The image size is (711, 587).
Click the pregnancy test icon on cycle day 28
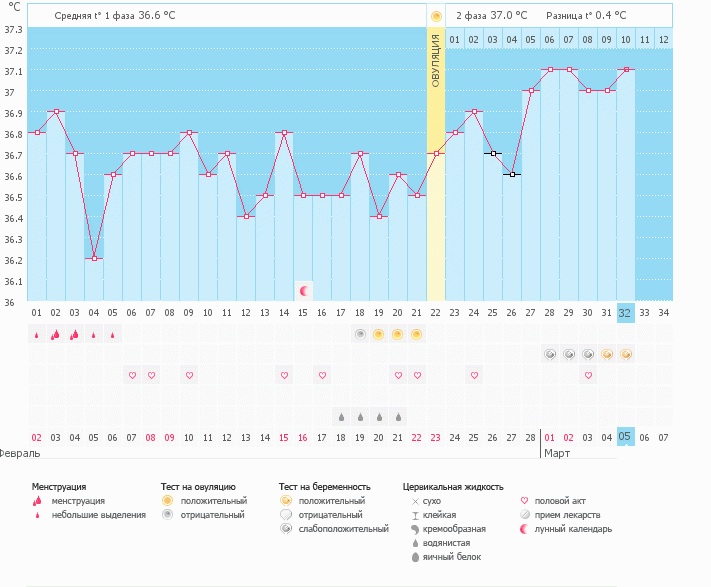tap(550, 354)
